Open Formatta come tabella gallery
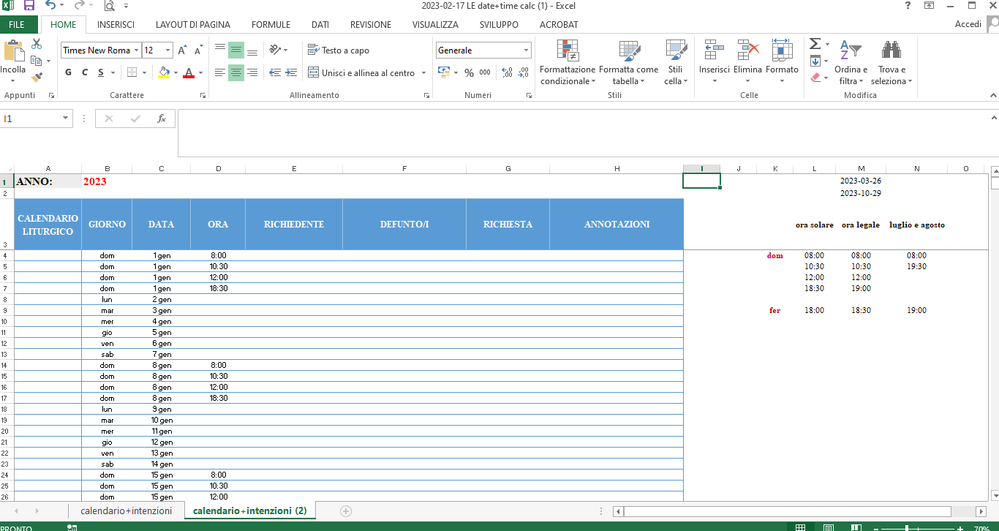 coord(629,62)
